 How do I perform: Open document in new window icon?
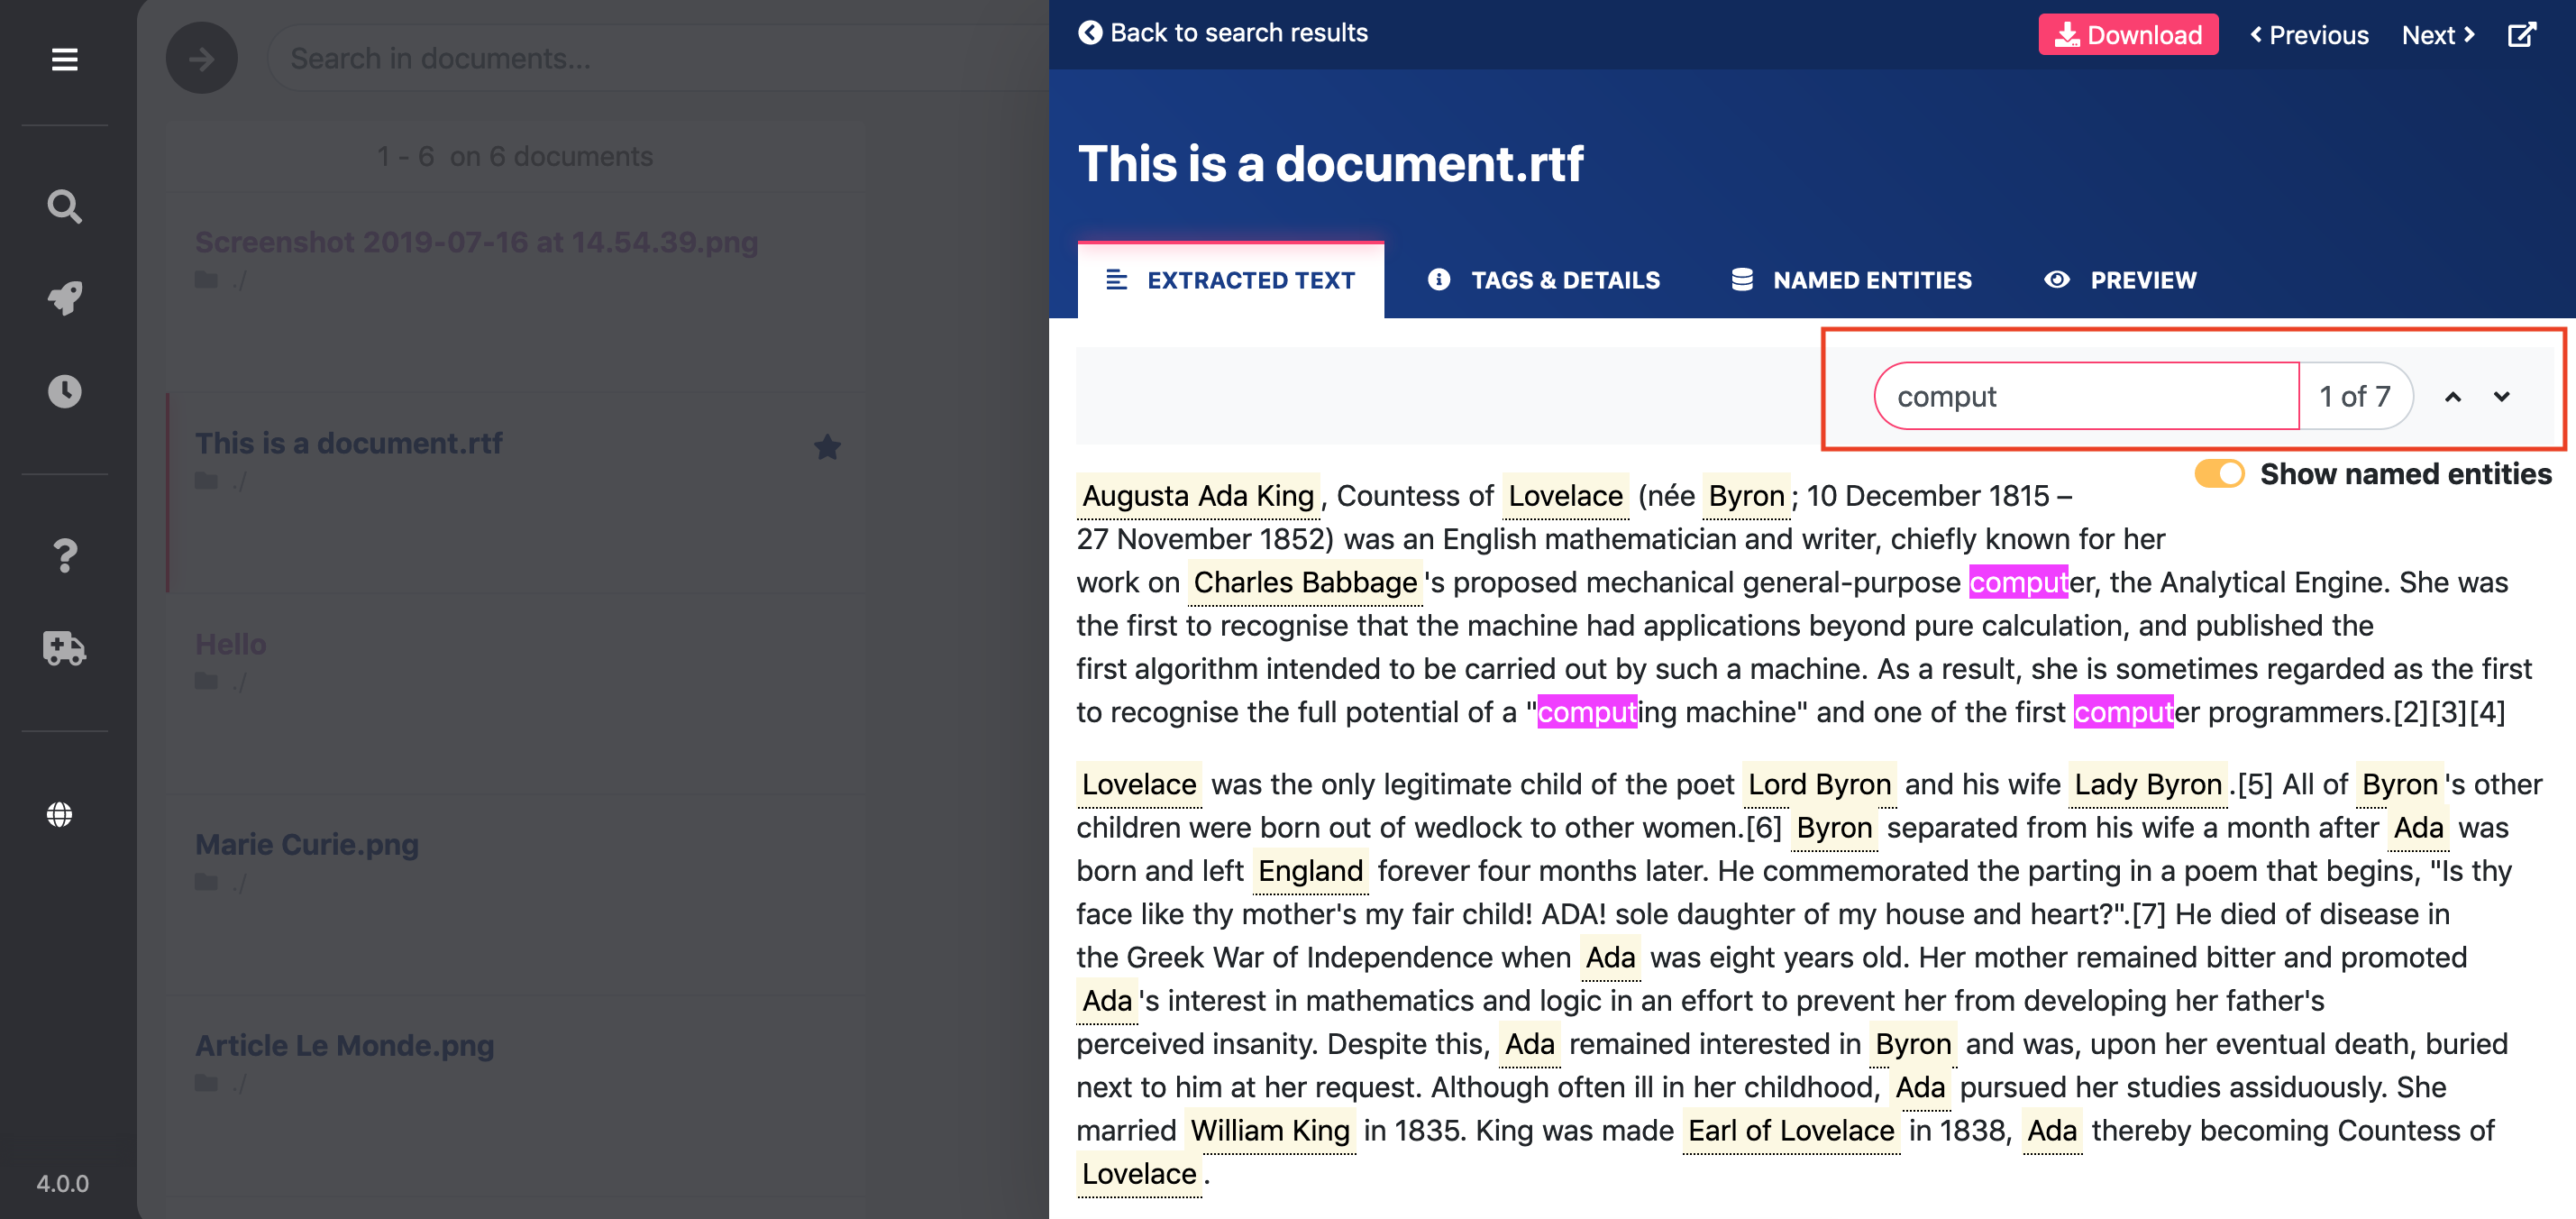click(2522, 35)
